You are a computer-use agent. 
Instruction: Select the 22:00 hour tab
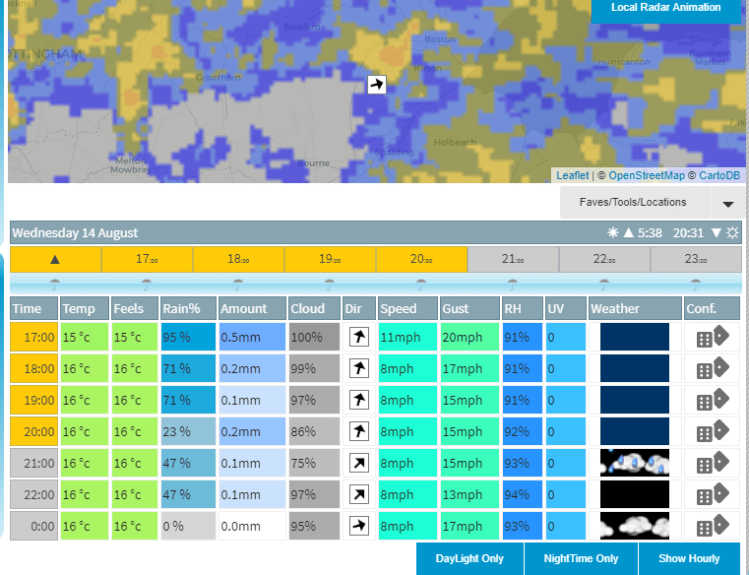[x=604, y=260]
